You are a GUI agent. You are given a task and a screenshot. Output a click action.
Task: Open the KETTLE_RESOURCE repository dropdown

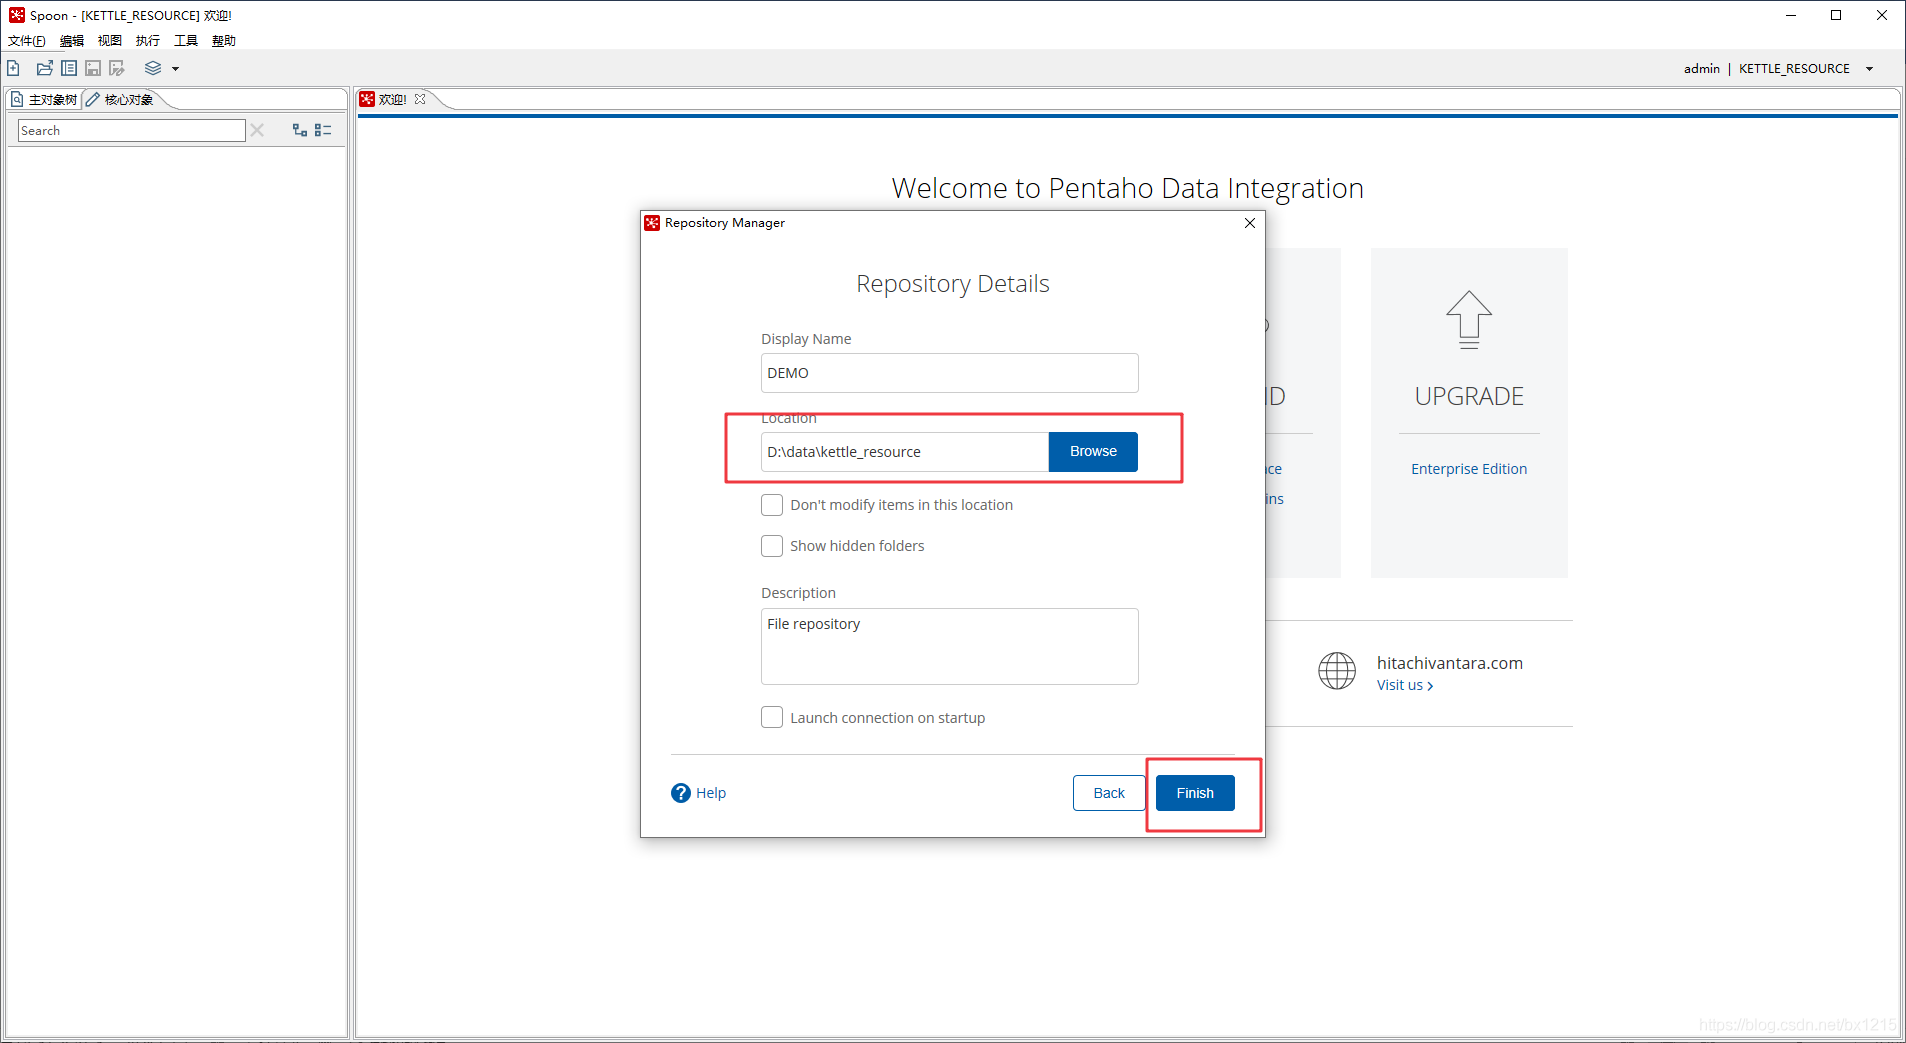[x=1869, y=69]
